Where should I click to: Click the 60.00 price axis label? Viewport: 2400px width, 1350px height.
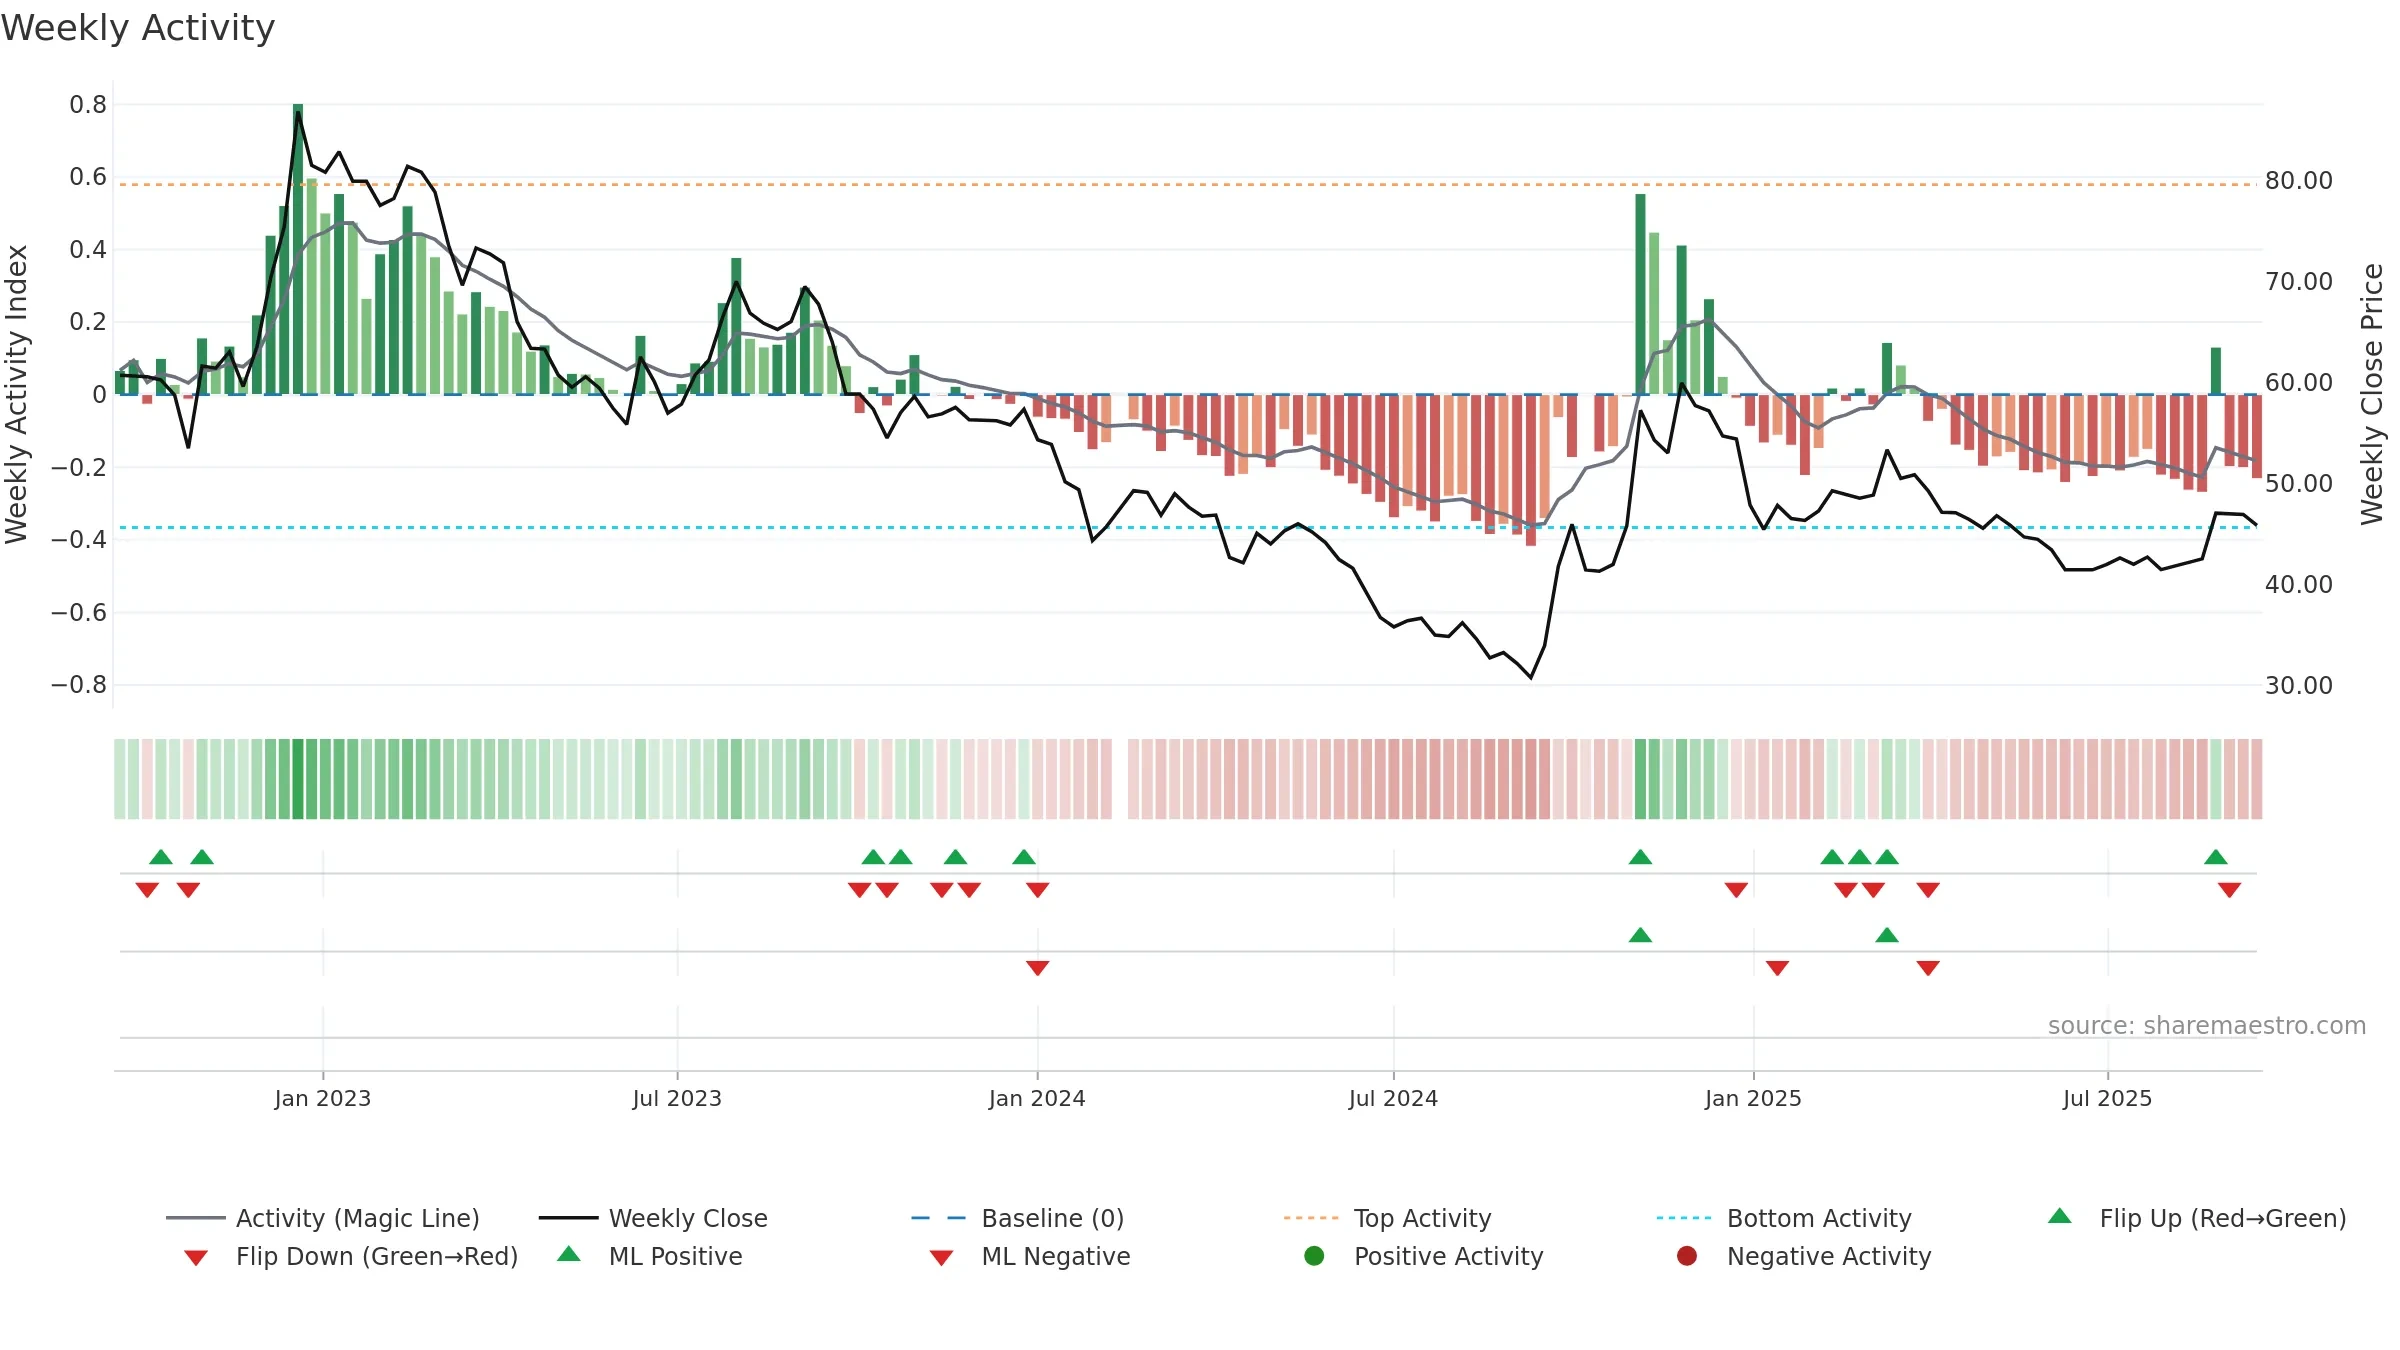[x=2299, y=382]
